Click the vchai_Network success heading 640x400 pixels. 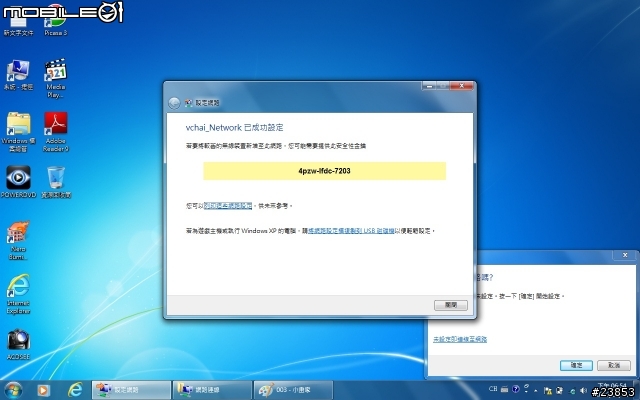(x=234, y=127)
